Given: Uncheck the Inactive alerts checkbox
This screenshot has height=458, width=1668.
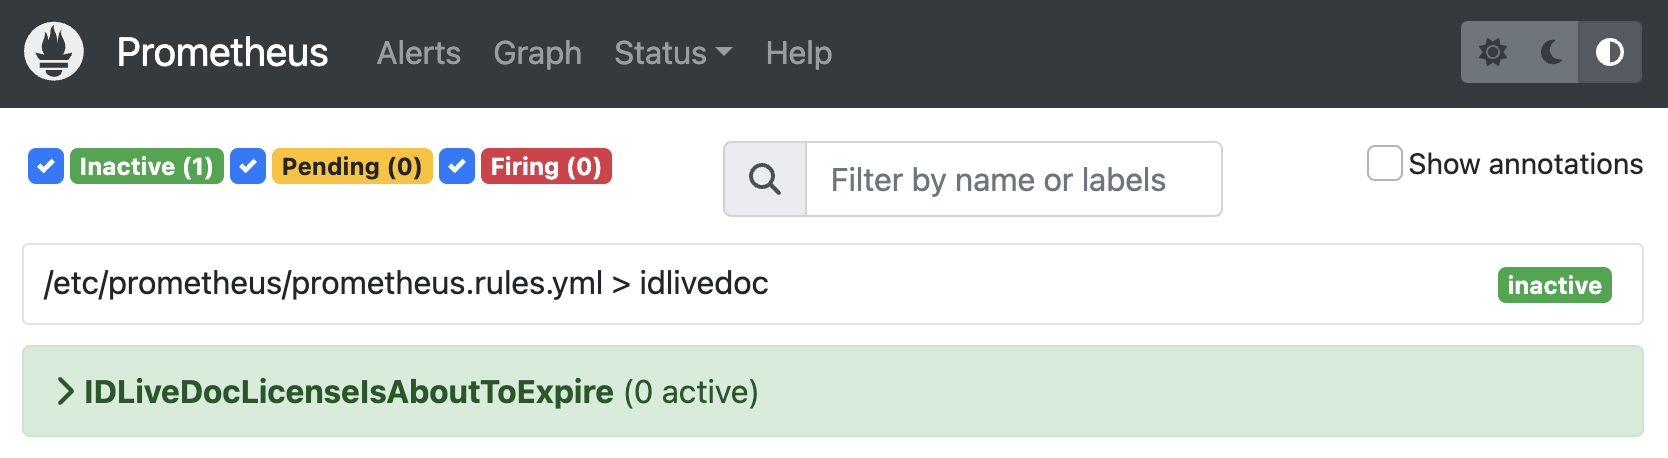Looking at the screenshot, I should coord(46,166).
